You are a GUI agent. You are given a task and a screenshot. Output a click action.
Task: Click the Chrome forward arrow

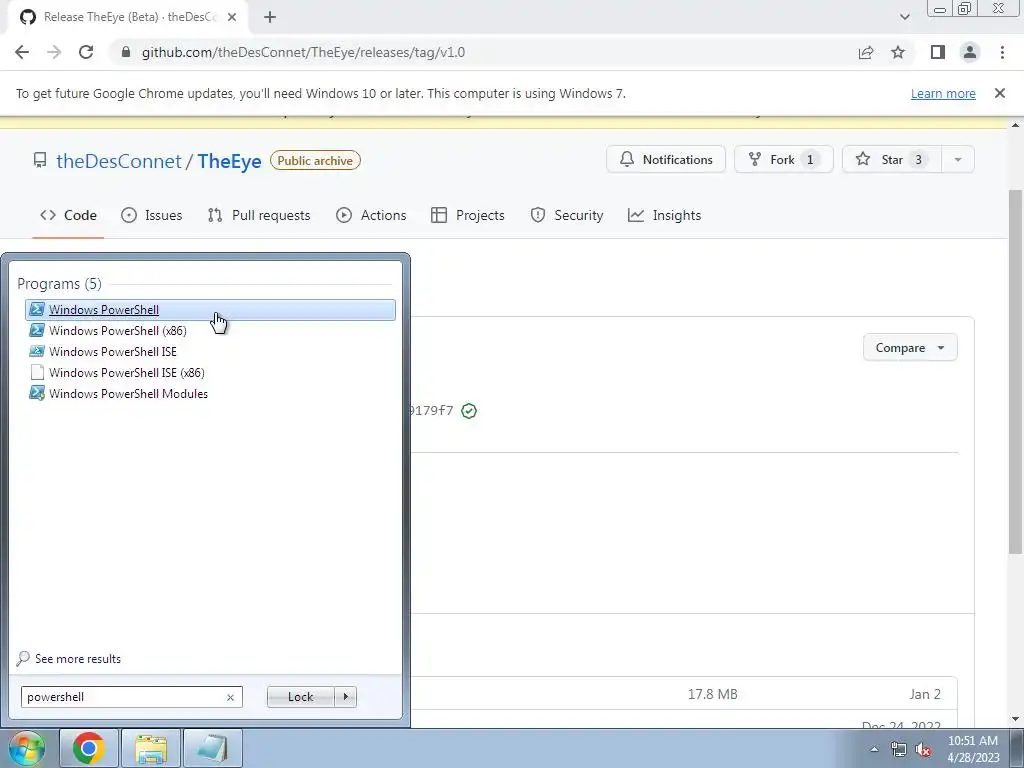pyautogui.click(x=54, y=52)
